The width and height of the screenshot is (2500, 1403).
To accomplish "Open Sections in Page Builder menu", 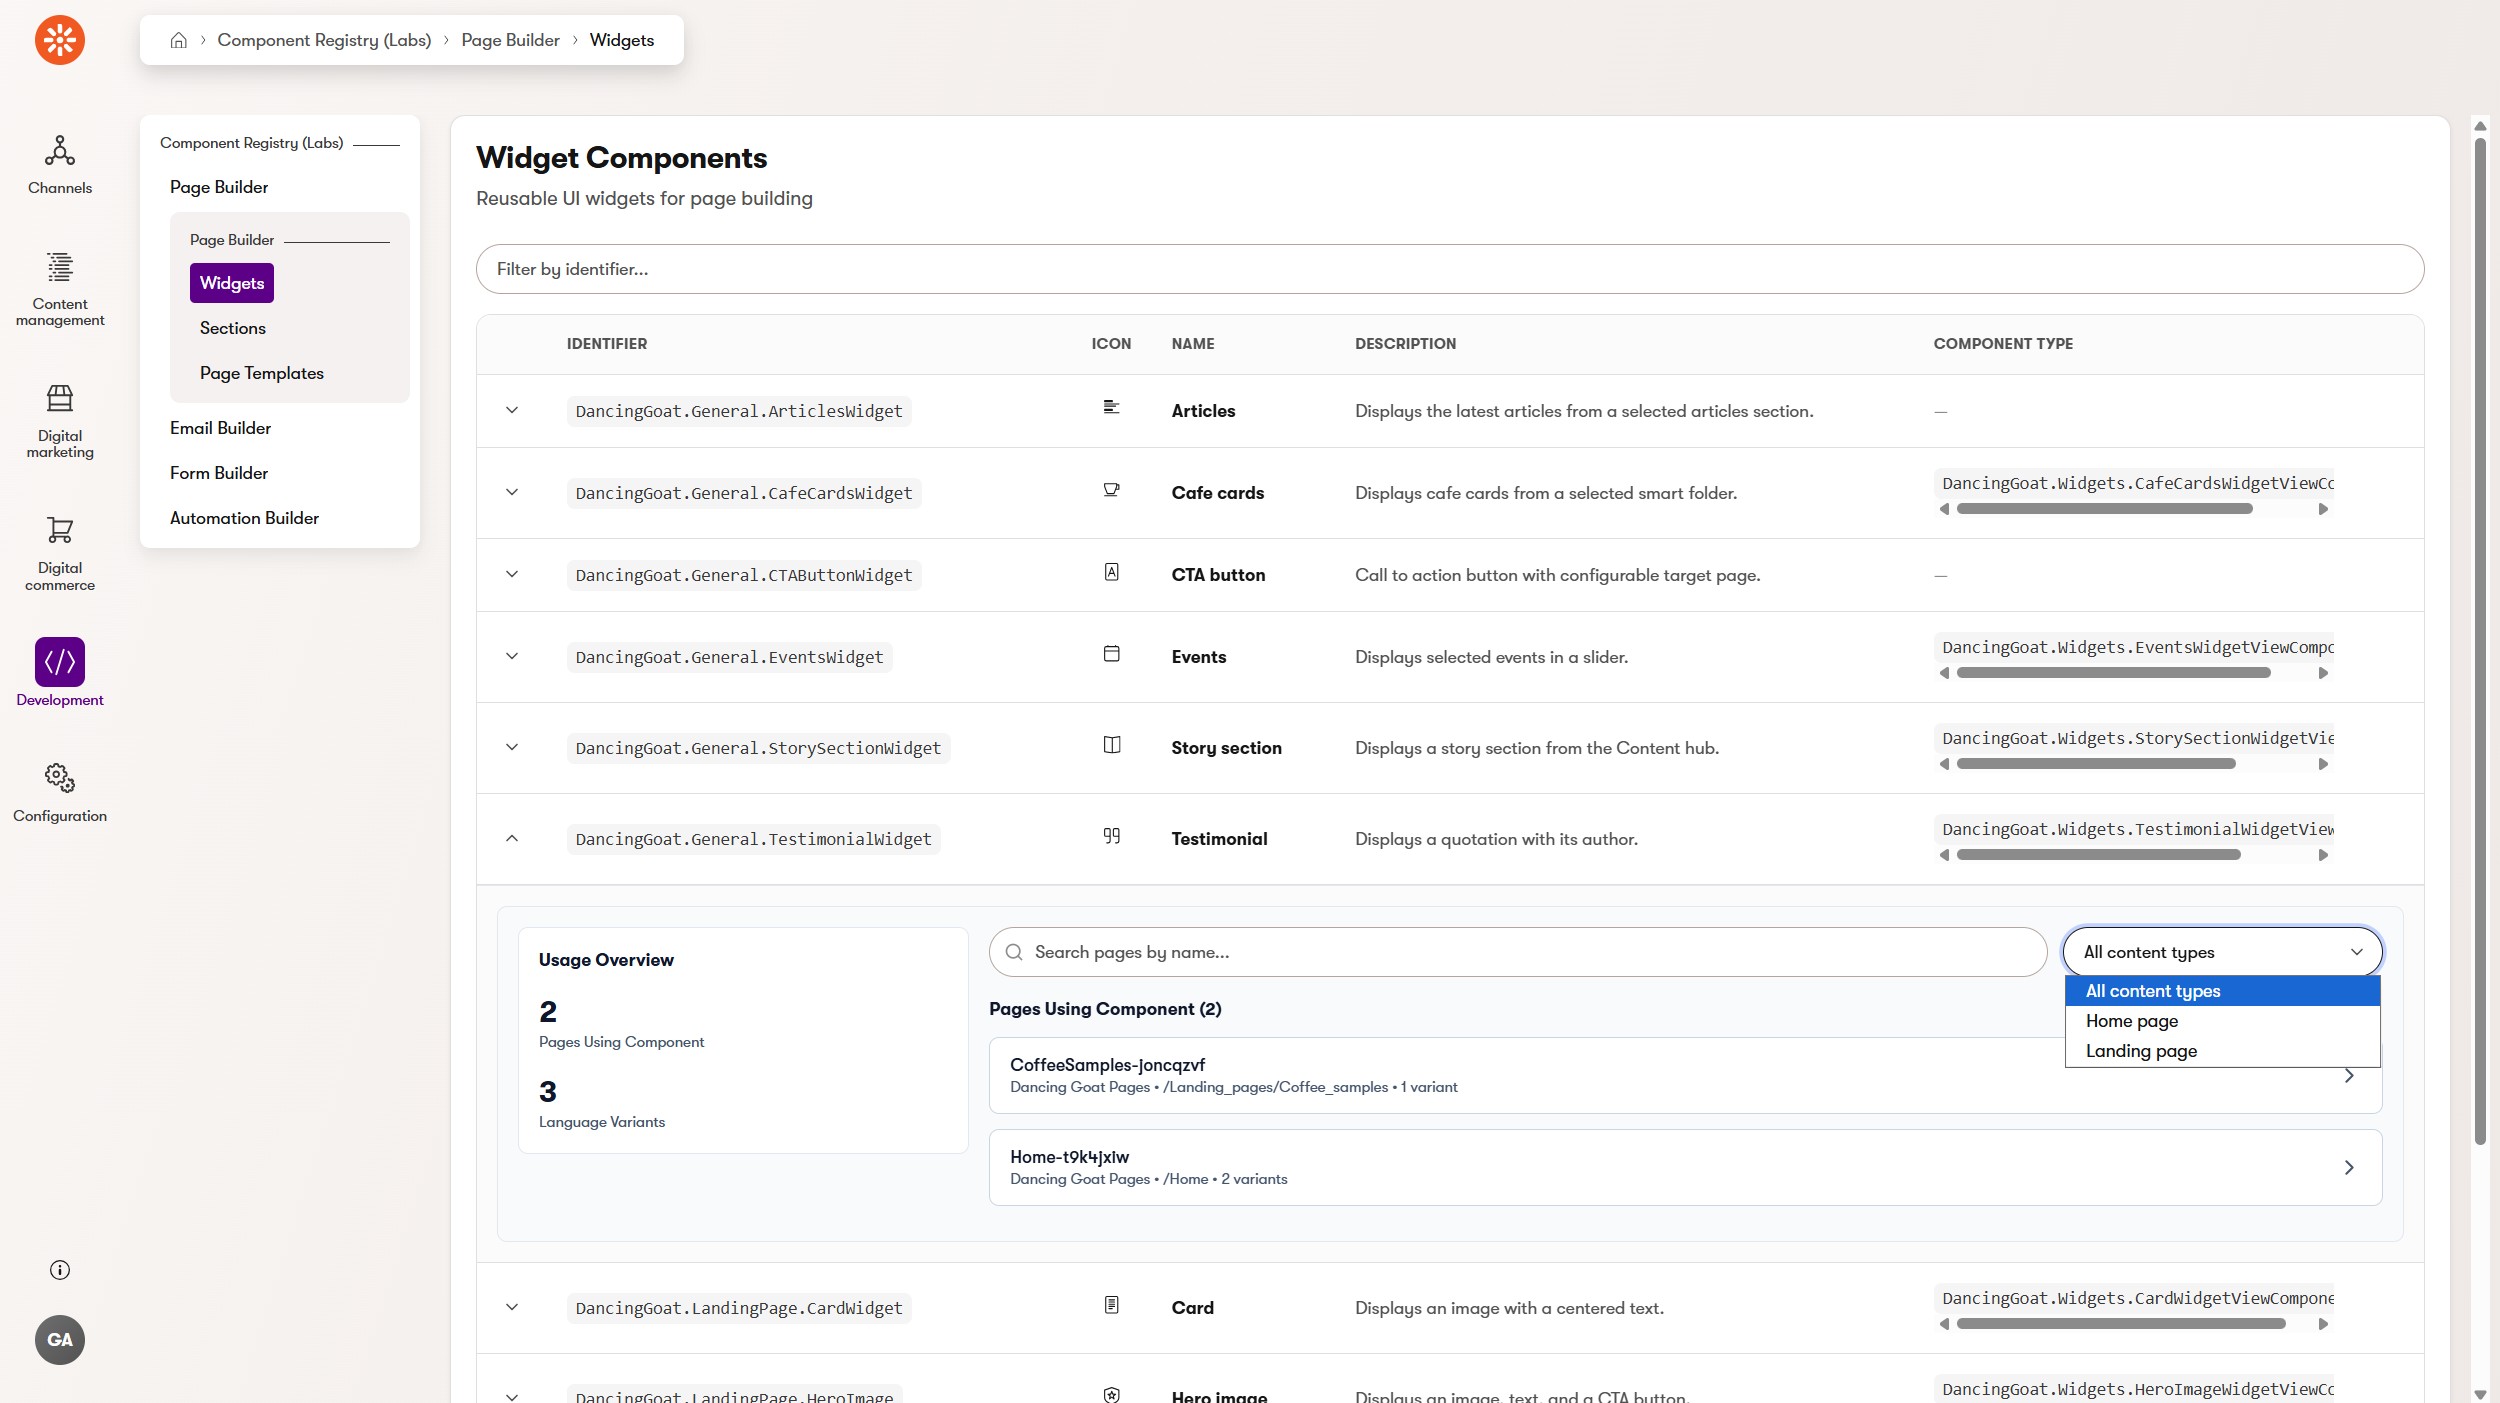I will (233, 328).
